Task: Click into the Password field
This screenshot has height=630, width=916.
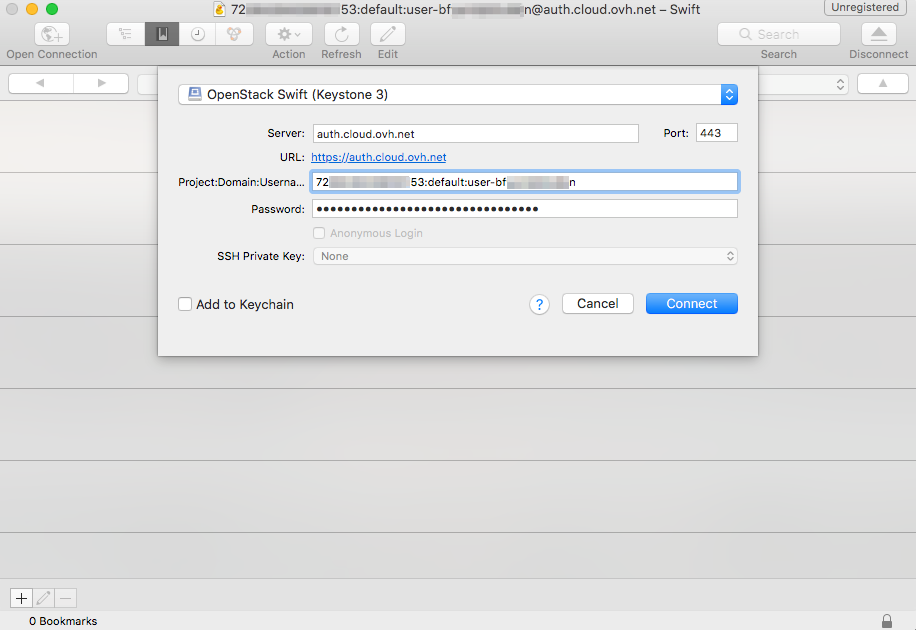Action: 524,209
